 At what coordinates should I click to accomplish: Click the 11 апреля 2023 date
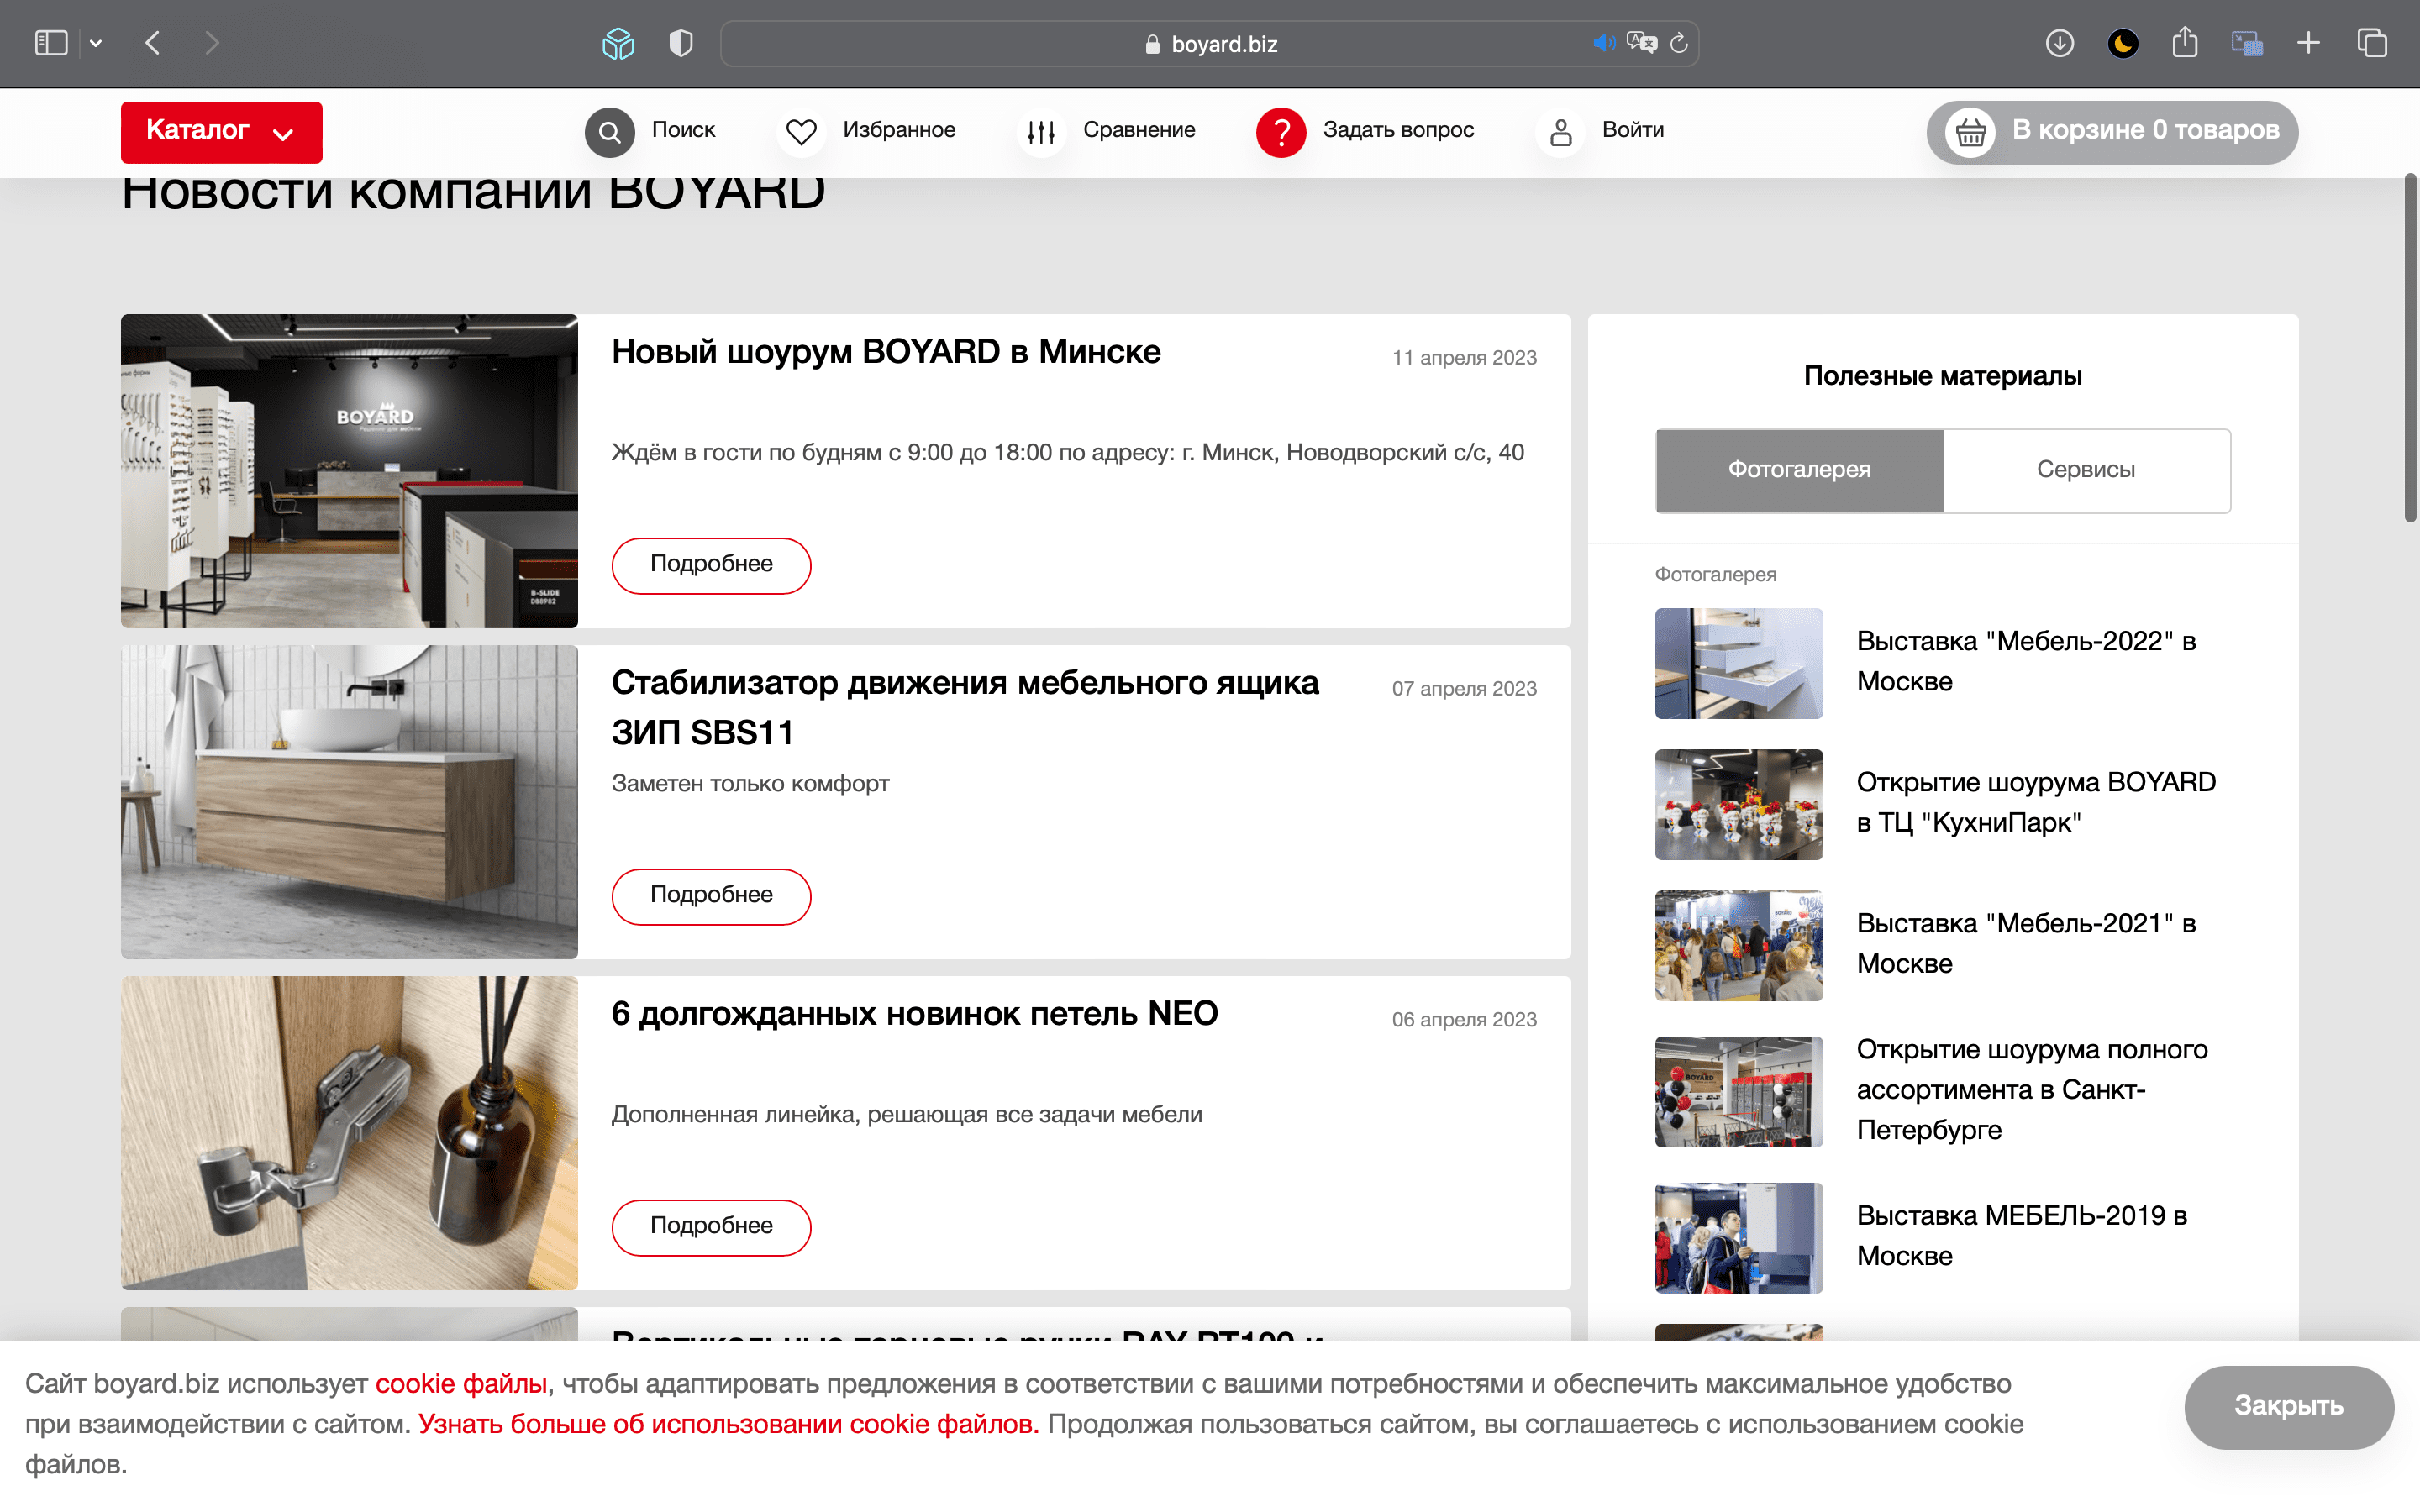[x=1464, y=358]
